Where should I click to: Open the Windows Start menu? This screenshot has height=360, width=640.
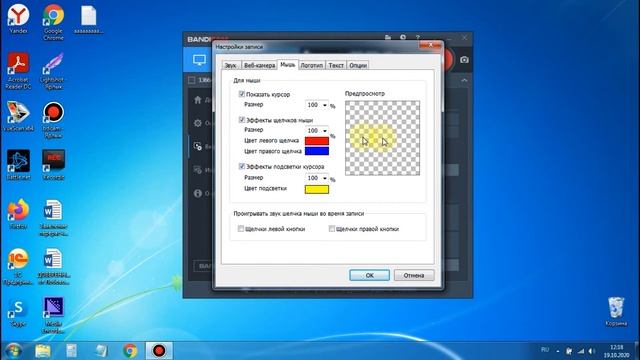tap(13, 351)
